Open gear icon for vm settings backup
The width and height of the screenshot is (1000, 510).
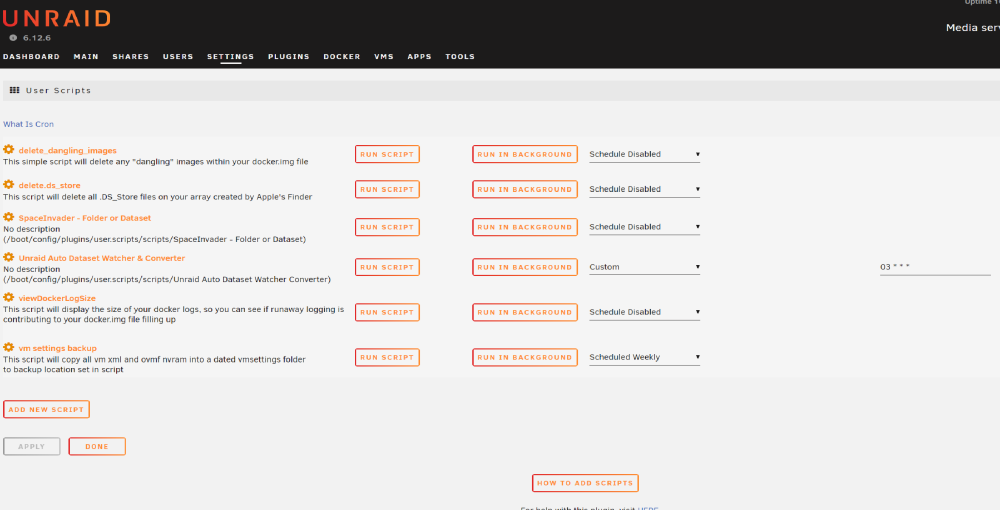pyautogui.click(x=8, y=347)
